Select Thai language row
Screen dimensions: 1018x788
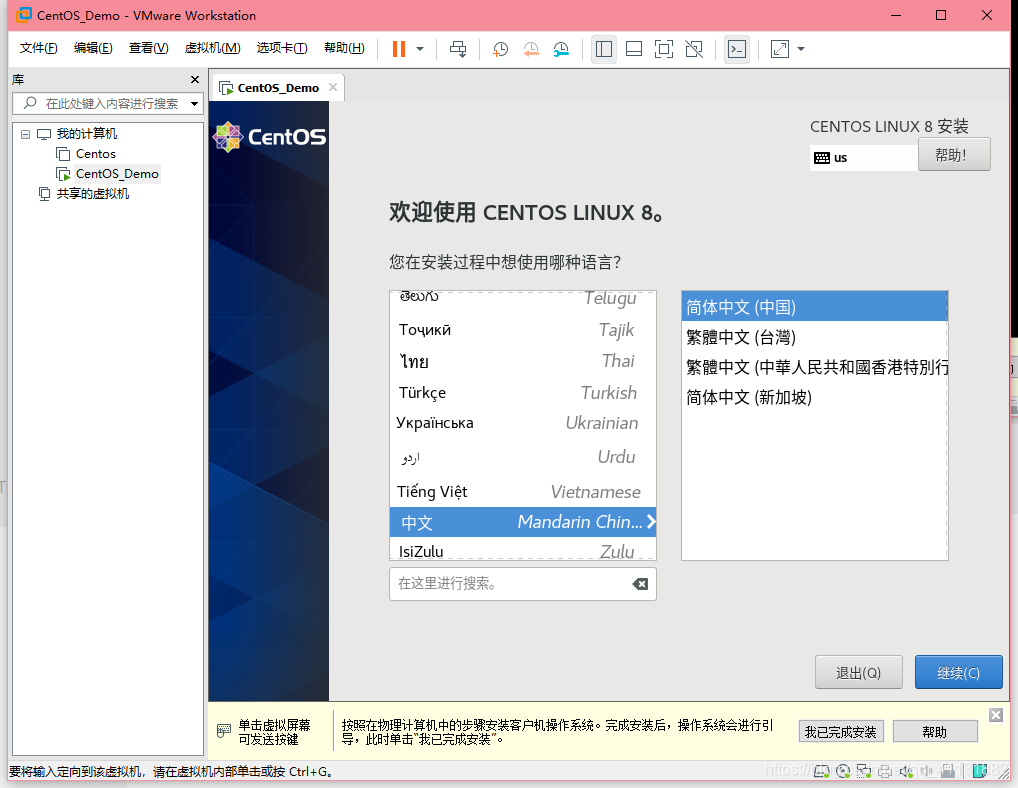coord(523,361)
